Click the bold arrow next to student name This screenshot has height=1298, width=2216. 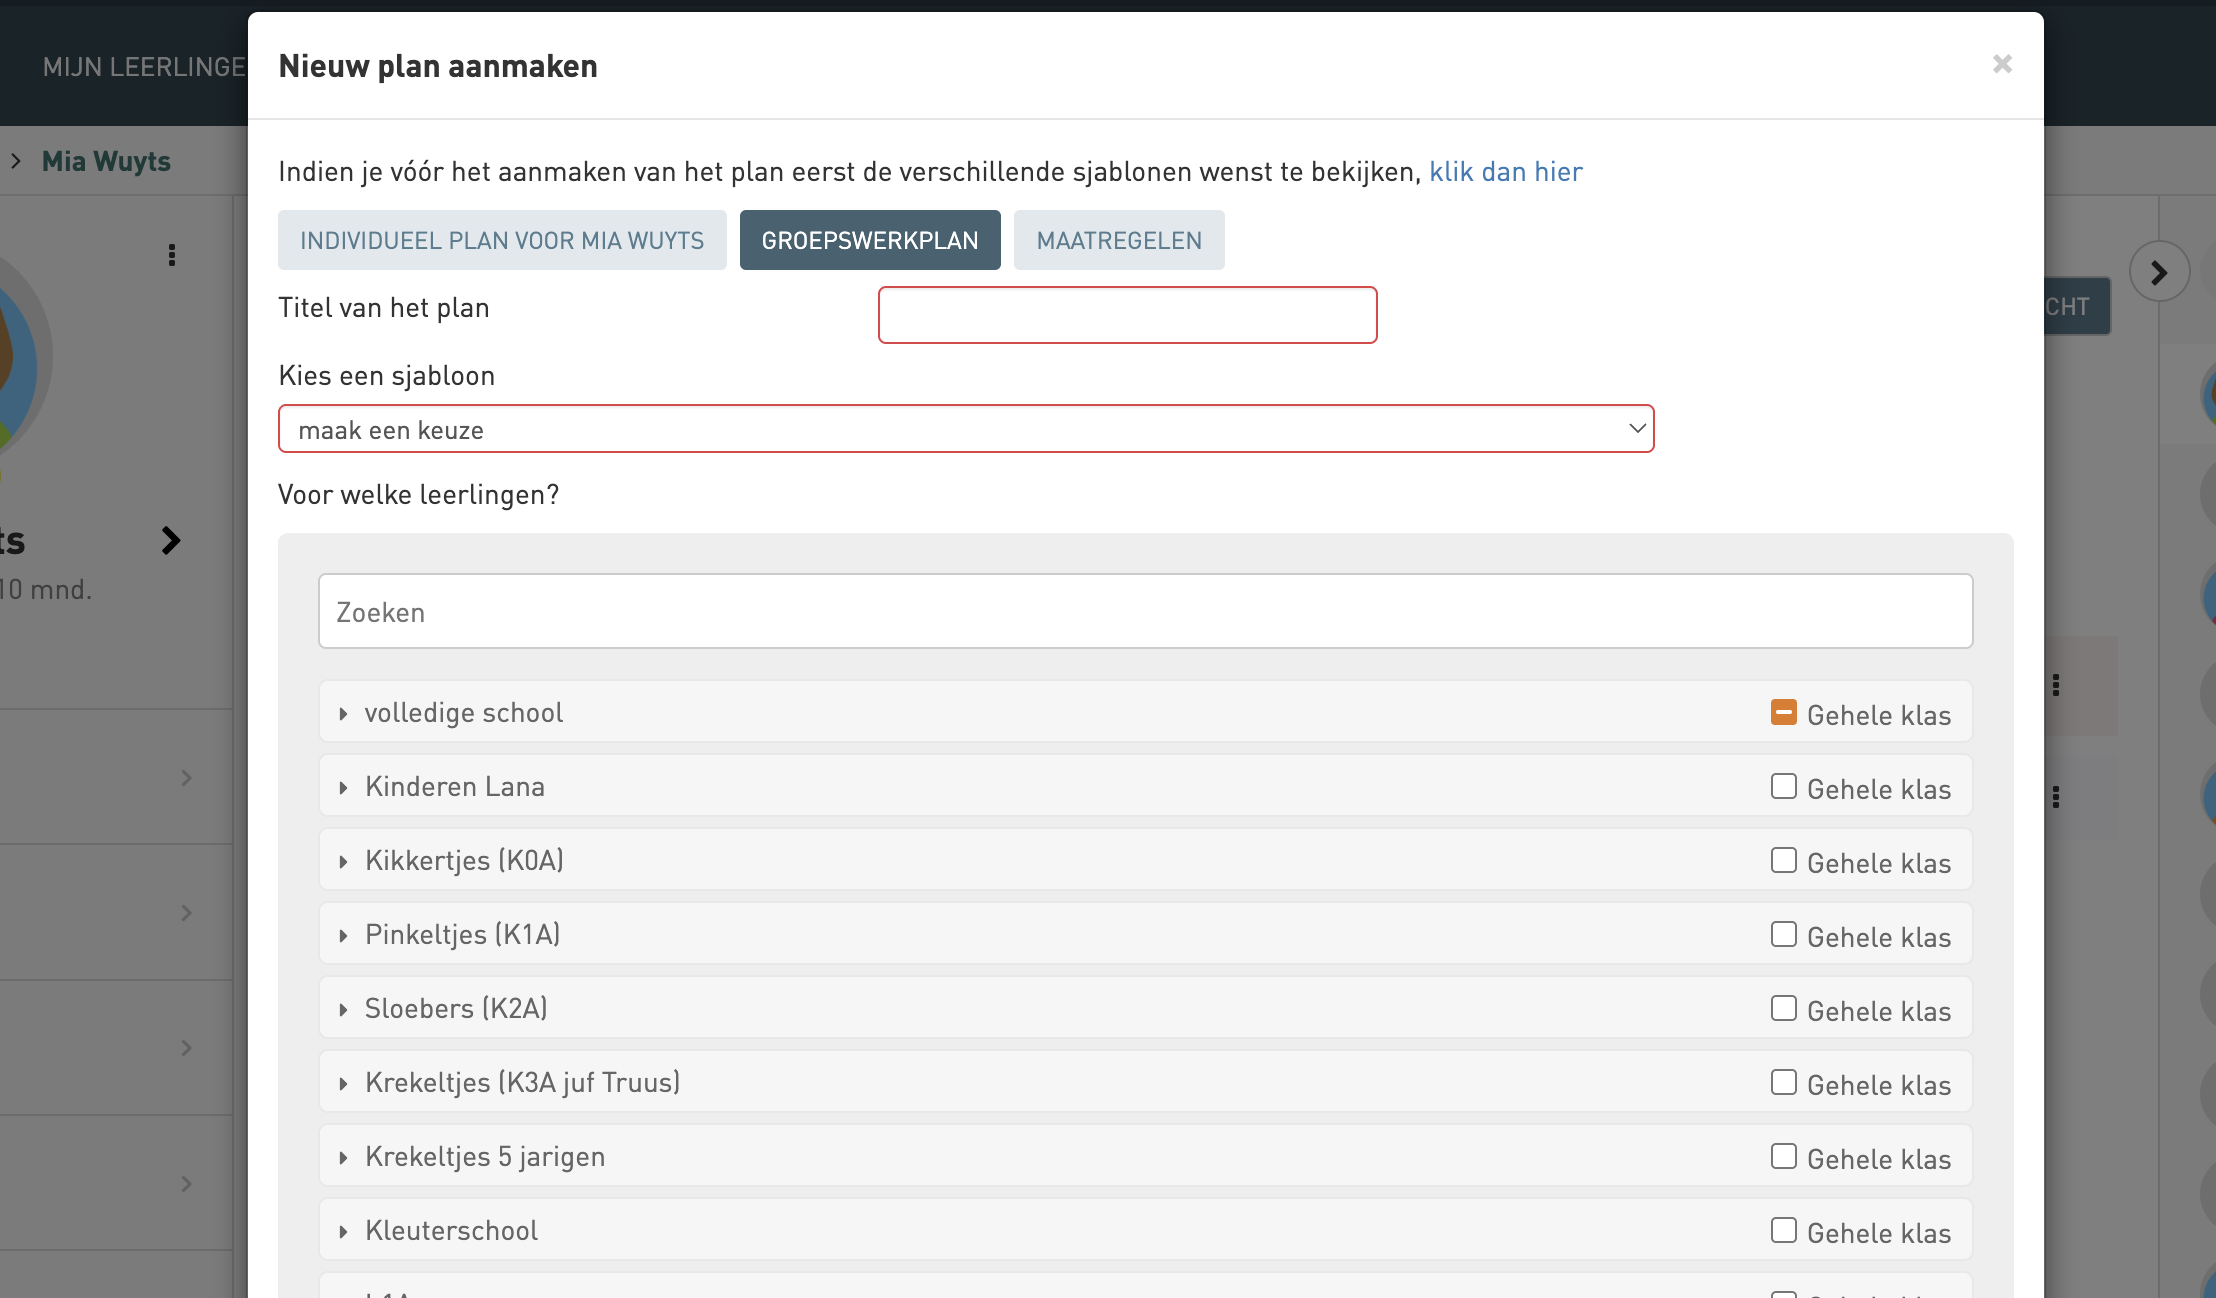click(171, 541)
